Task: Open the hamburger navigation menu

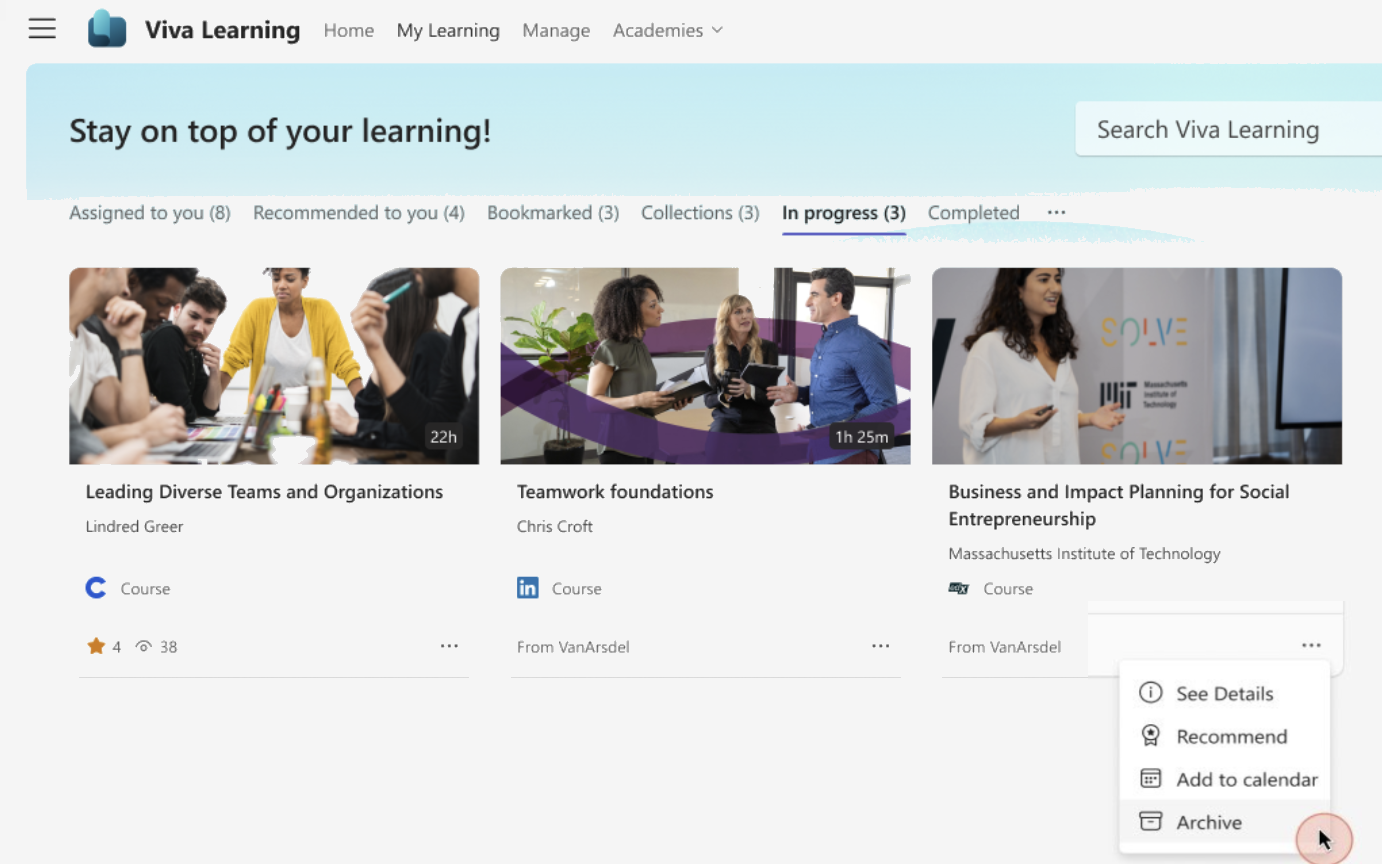Action: point(41,28)
